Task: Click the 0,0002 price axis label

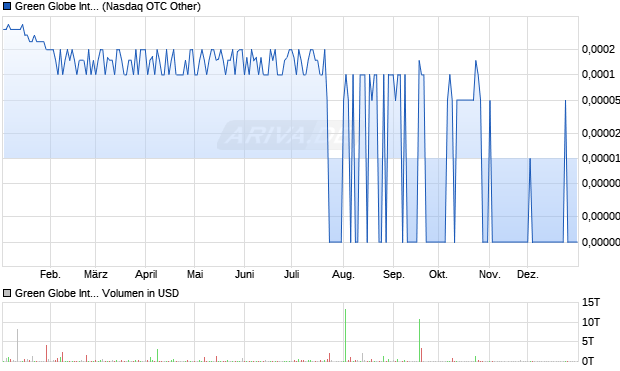Action: [598, 49]
